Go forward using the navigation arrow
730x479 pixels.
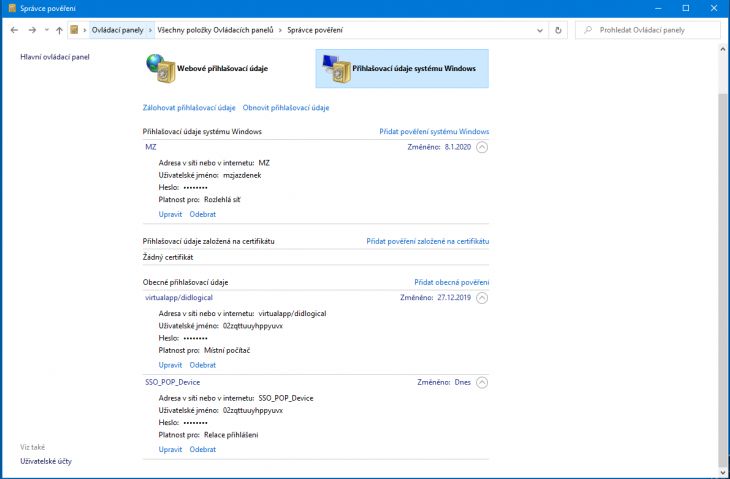click(32, 30)
